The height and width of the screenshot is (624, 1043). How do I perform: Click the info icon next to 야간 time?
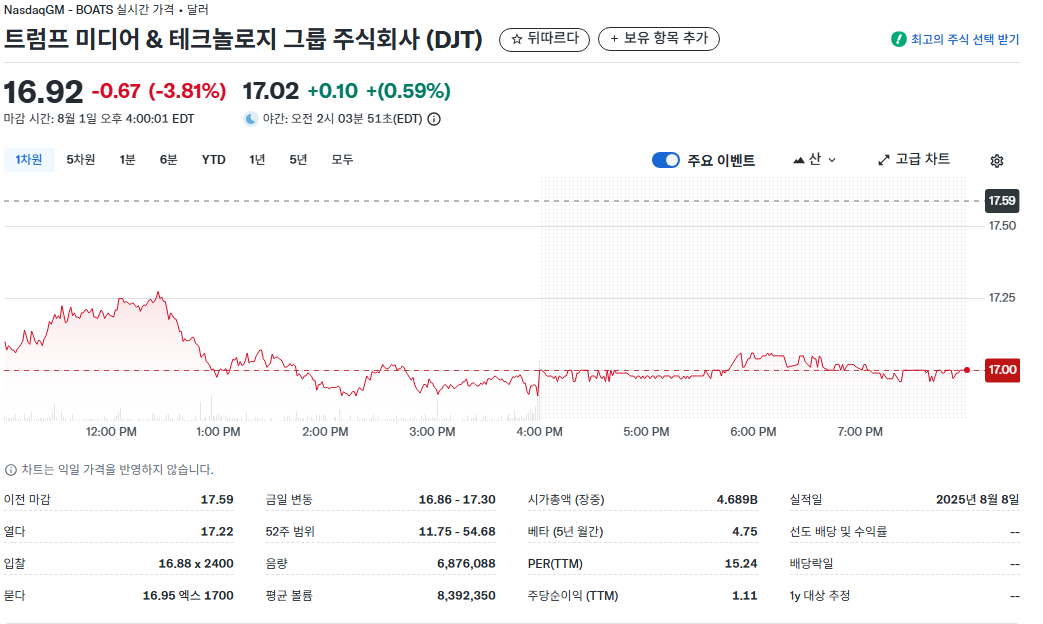tap(434, 119)
